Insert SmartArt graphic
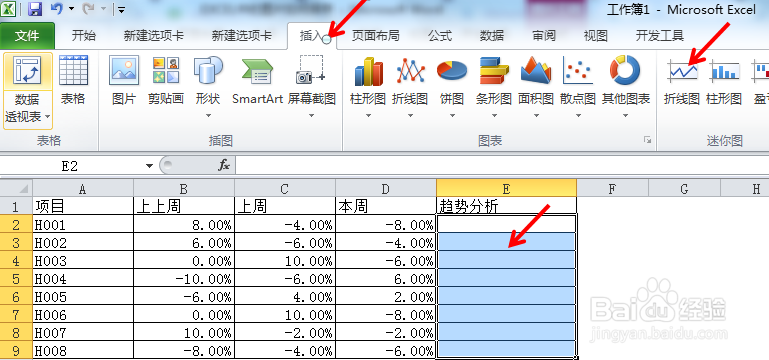Viewport: 769px width, 360px height. (x=257, y=81)
